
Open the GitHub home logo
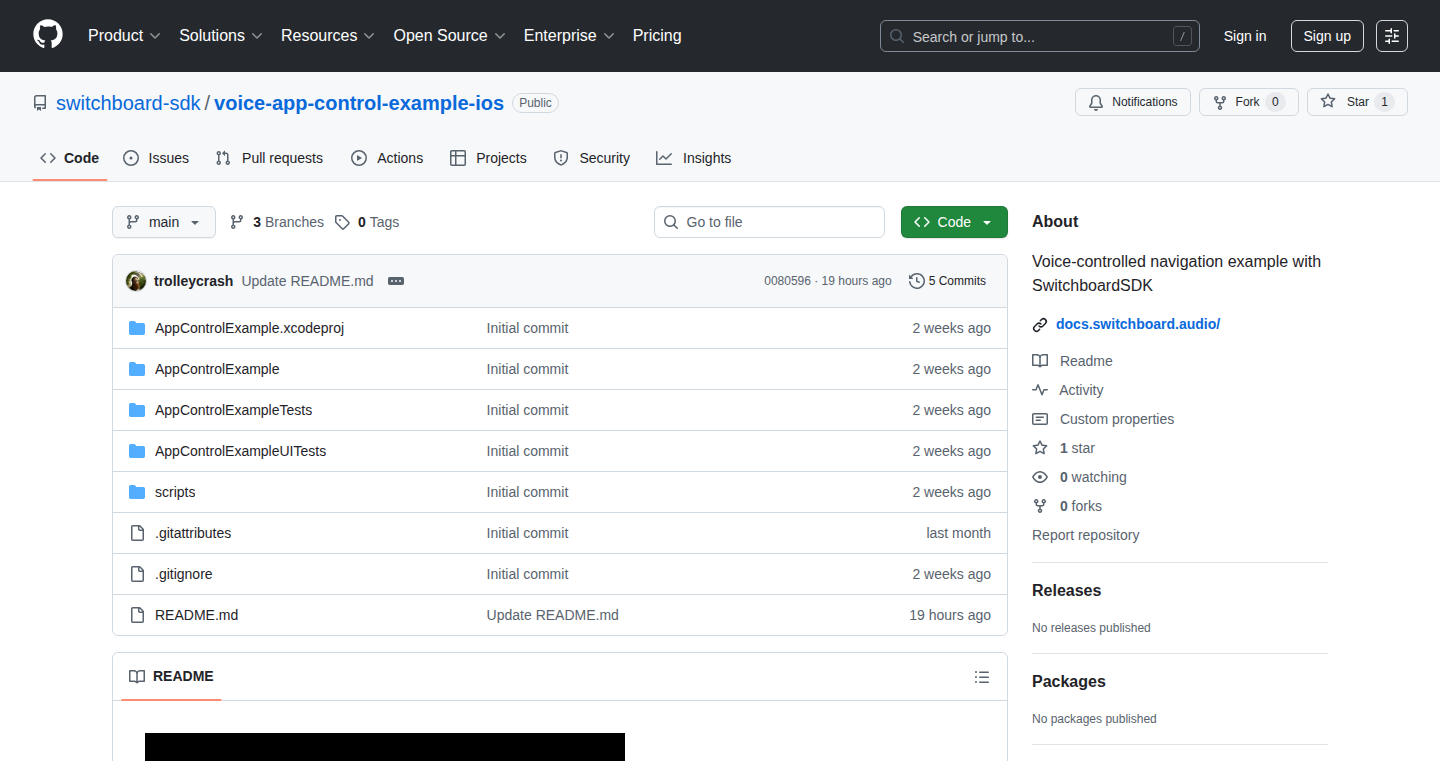point(48,35)
